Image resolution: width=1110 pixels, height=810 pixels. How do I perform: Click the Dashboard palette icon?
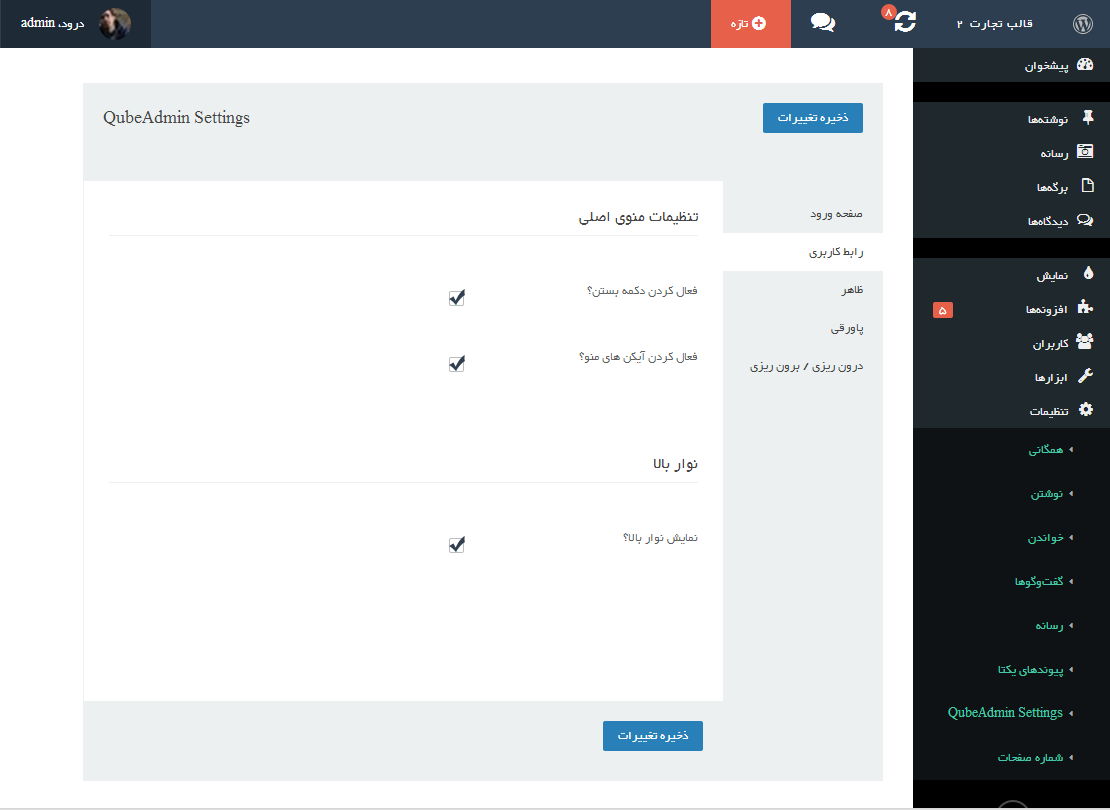tap(1085, 66)
